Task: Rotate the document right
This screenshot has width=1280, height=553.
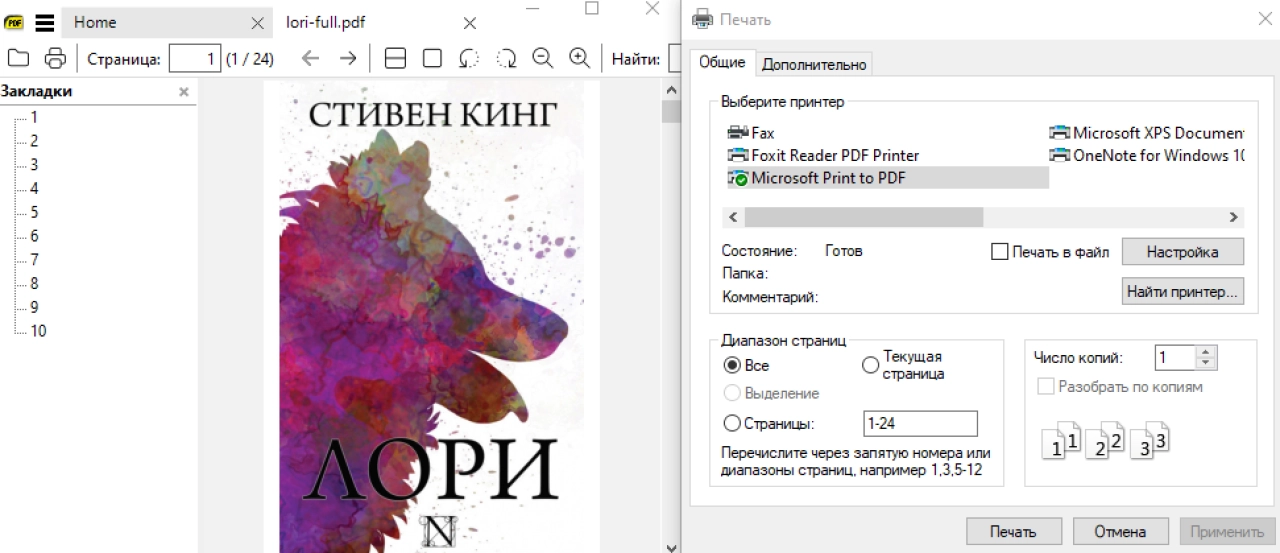Action: point(506,58)
